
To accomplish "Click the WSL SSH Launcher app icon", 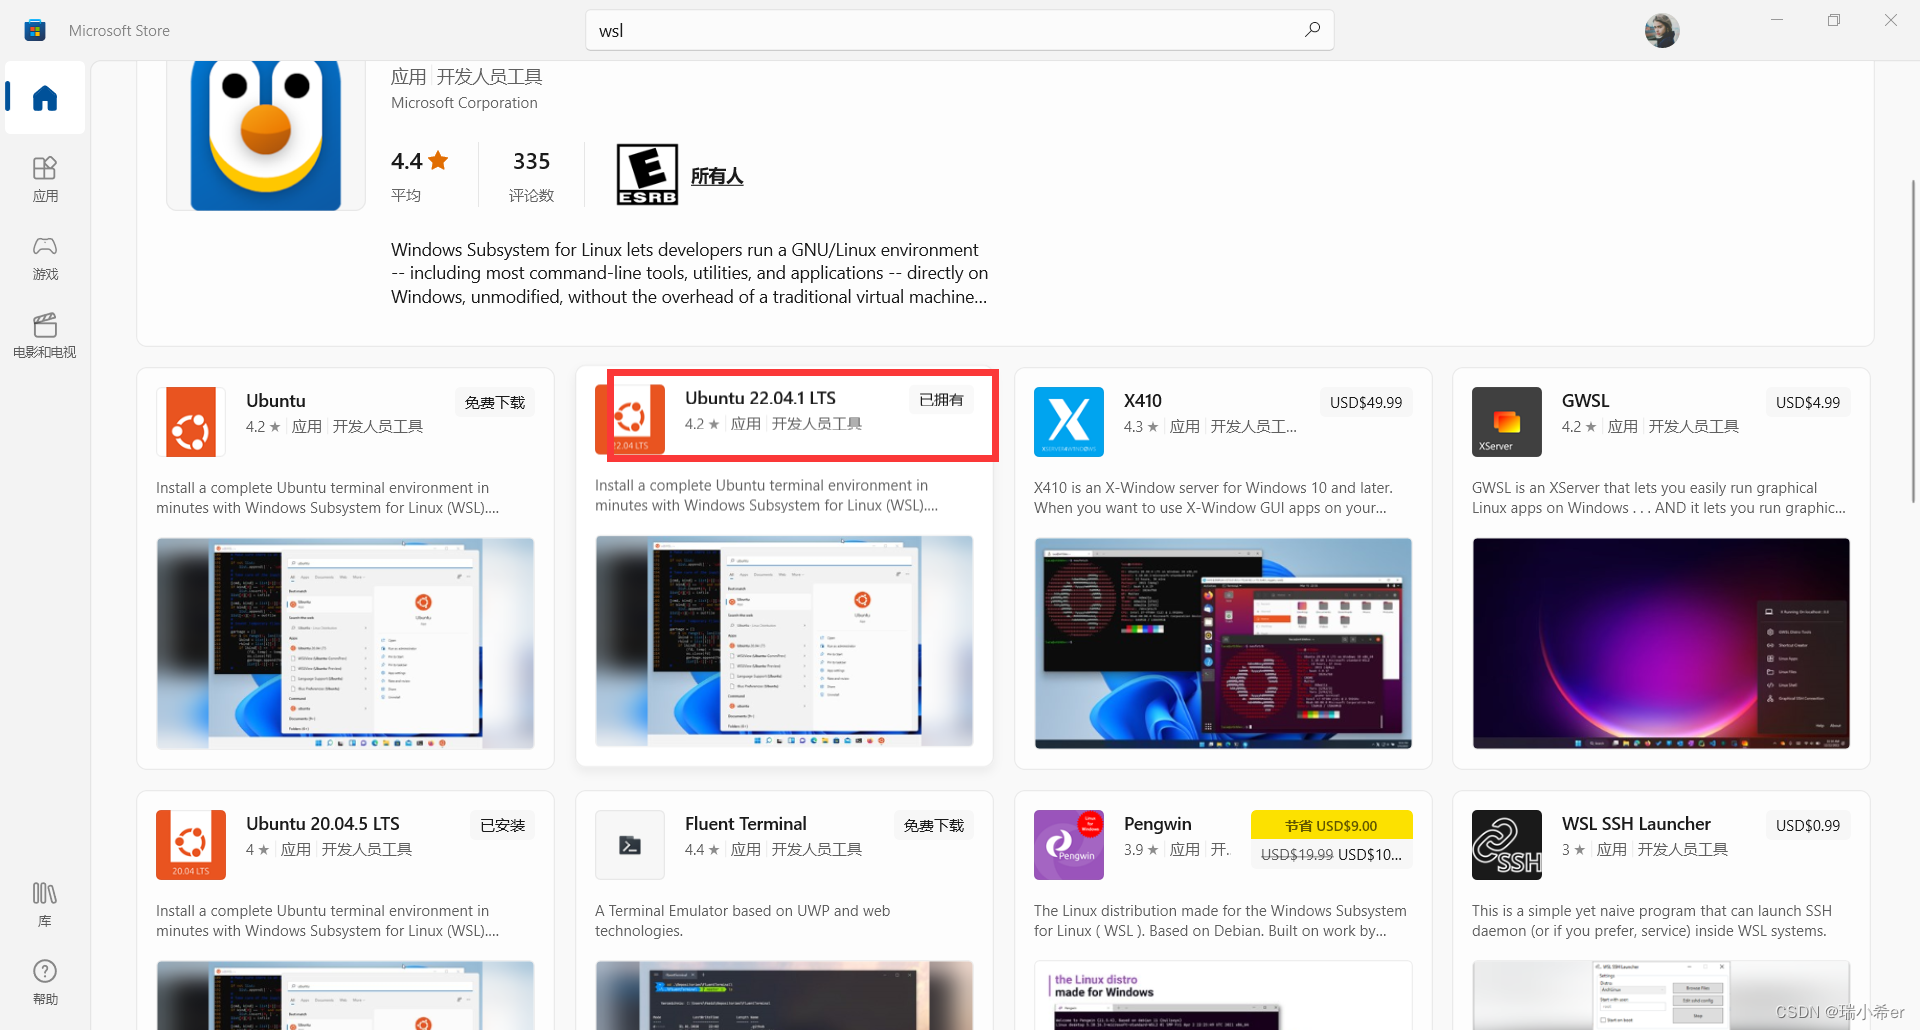I will pyautogui.click(x=1507, y=845).
